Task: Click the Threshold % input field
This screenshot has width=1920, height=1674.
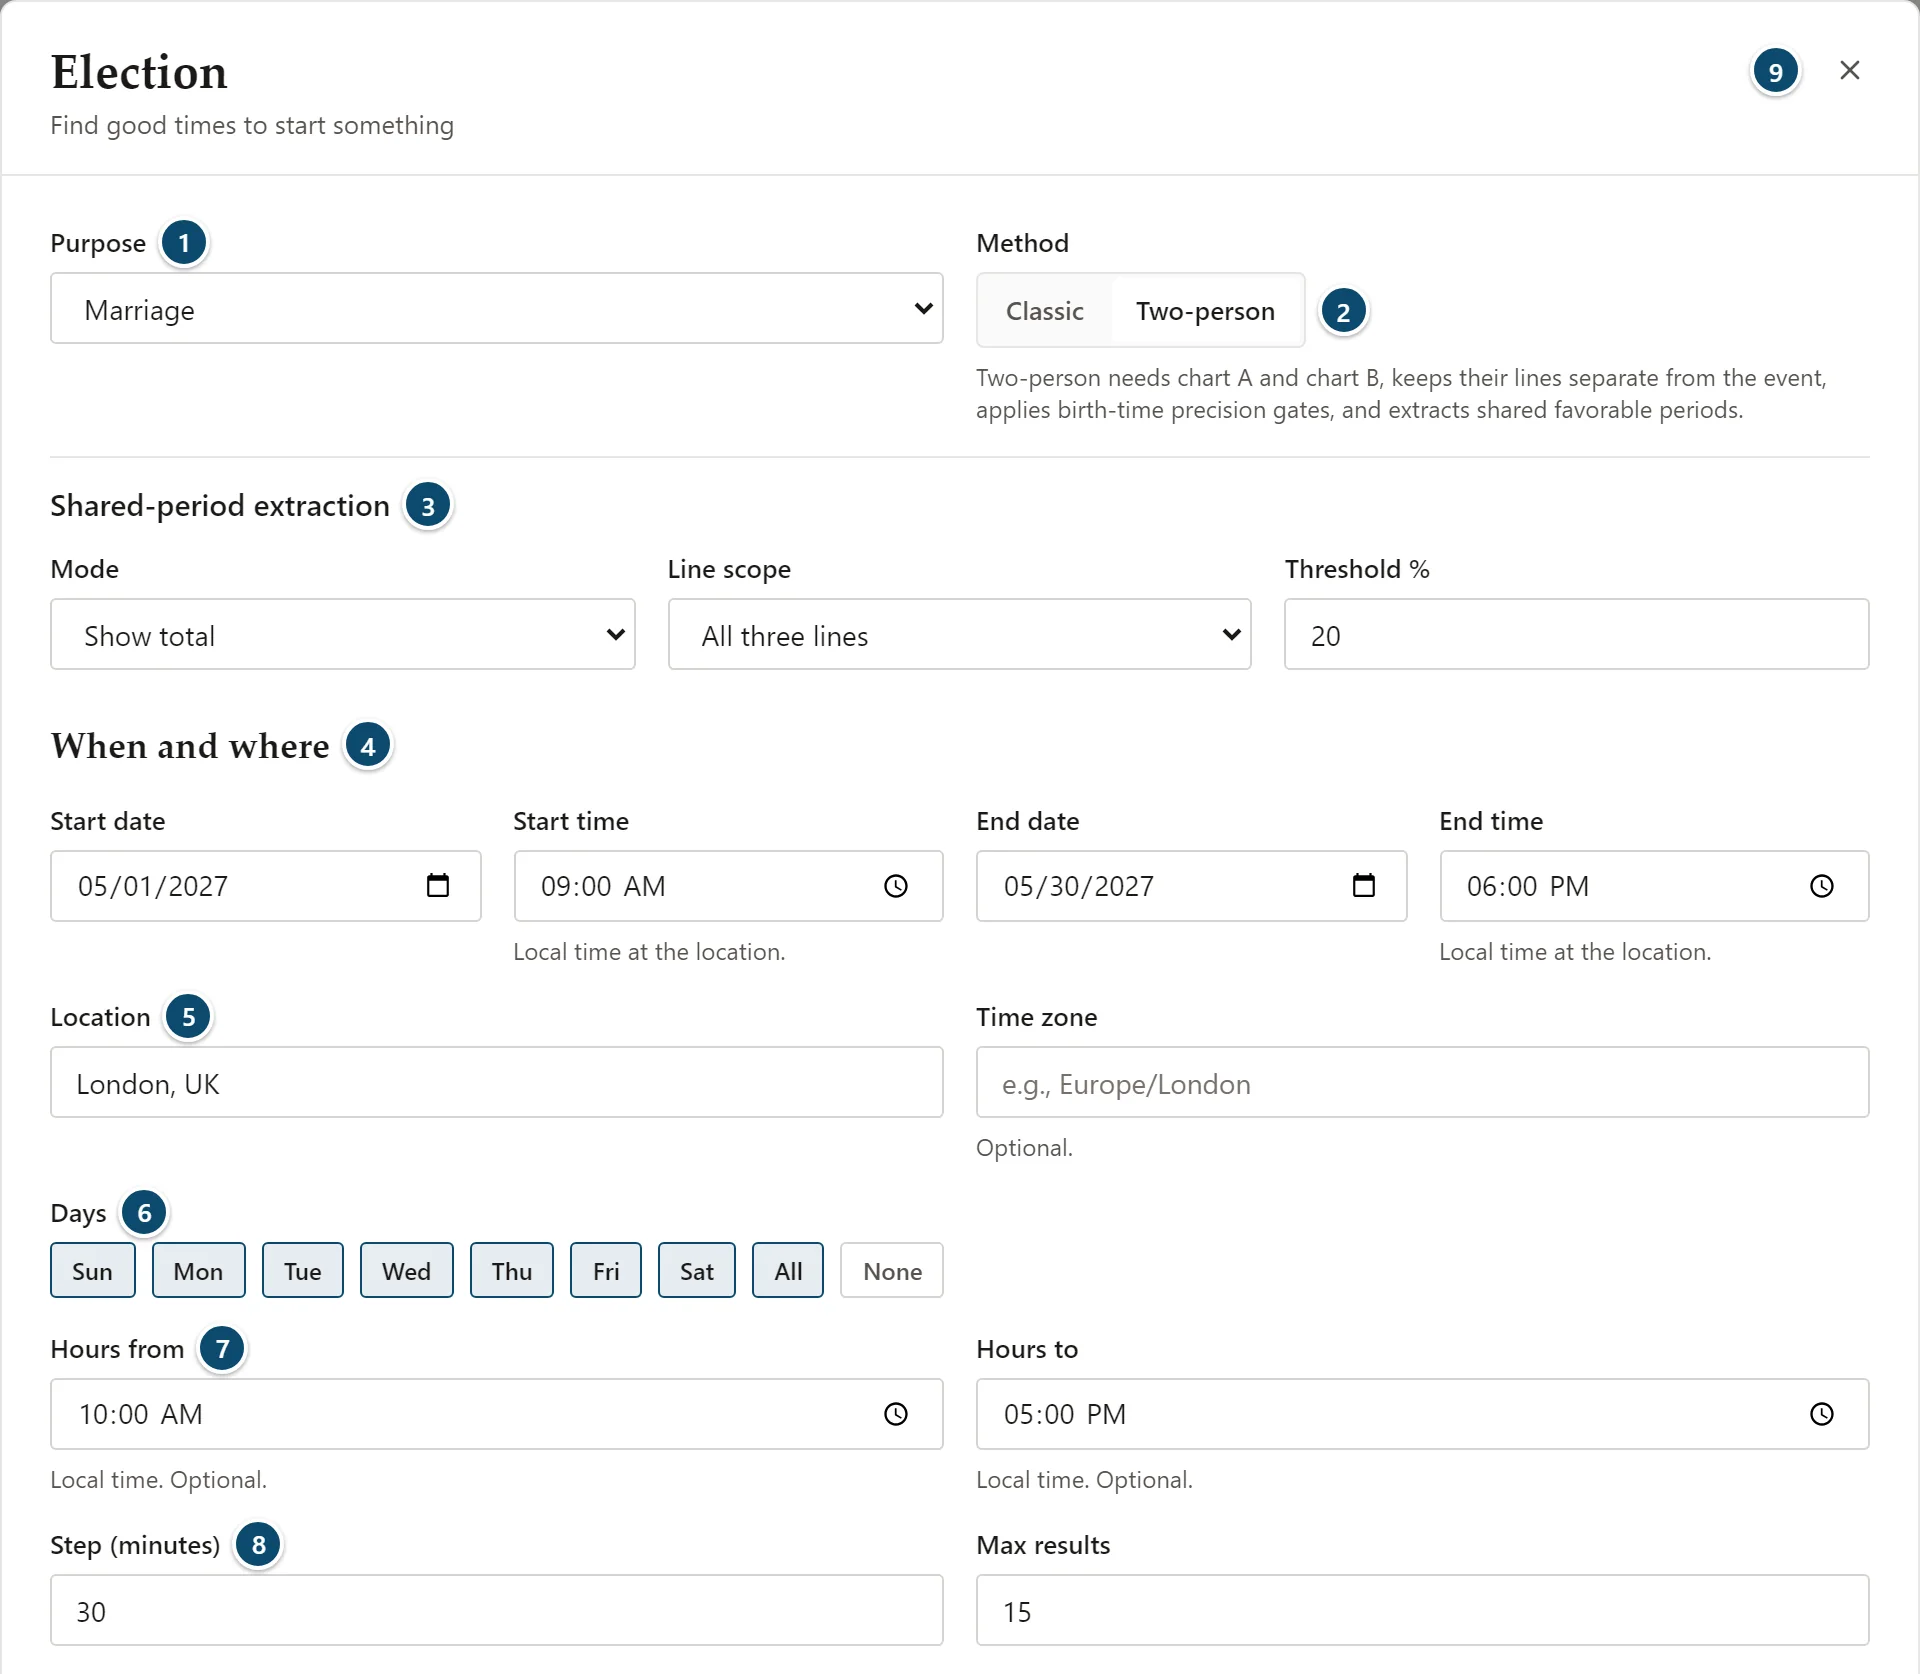Action: (1576, 634)
